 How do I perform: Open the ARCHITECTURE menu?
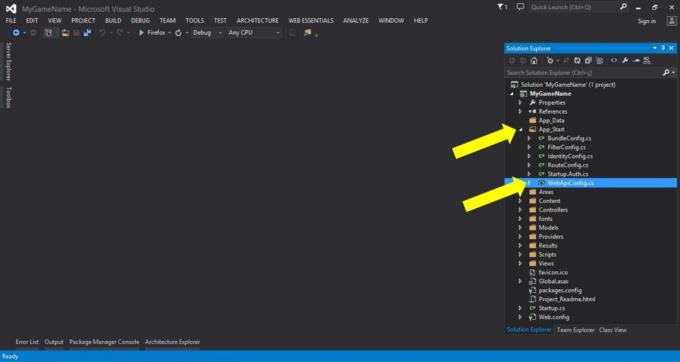[x=258, y=20]
